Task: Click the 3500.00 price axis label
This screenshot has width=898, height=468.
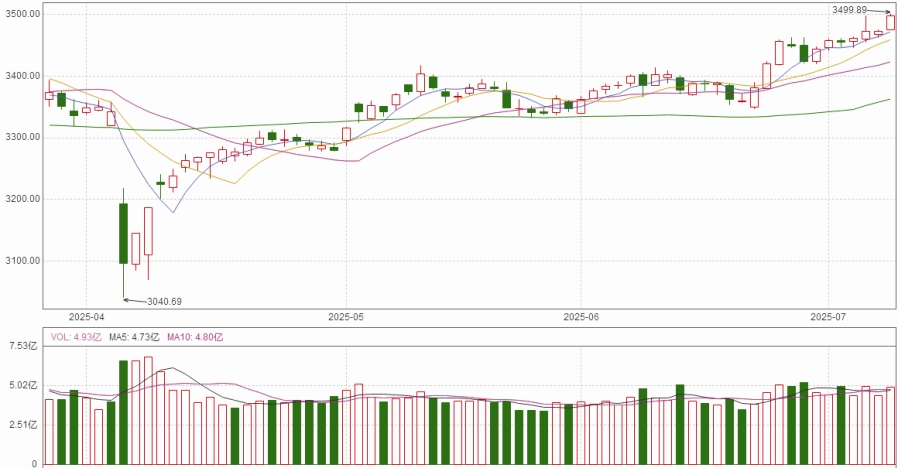Action: tap(21, 15)
